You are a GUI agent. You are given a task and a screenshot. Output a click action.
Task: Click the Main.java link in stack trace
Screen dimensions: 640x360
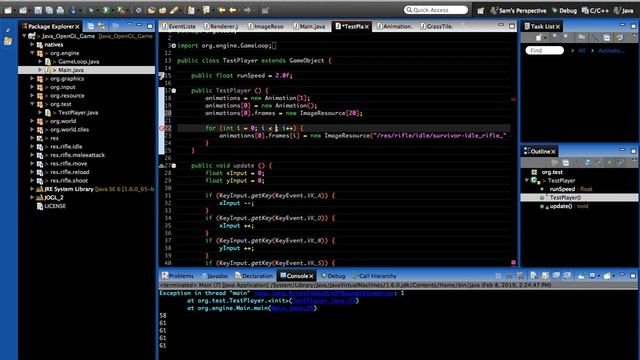point(292,308)
